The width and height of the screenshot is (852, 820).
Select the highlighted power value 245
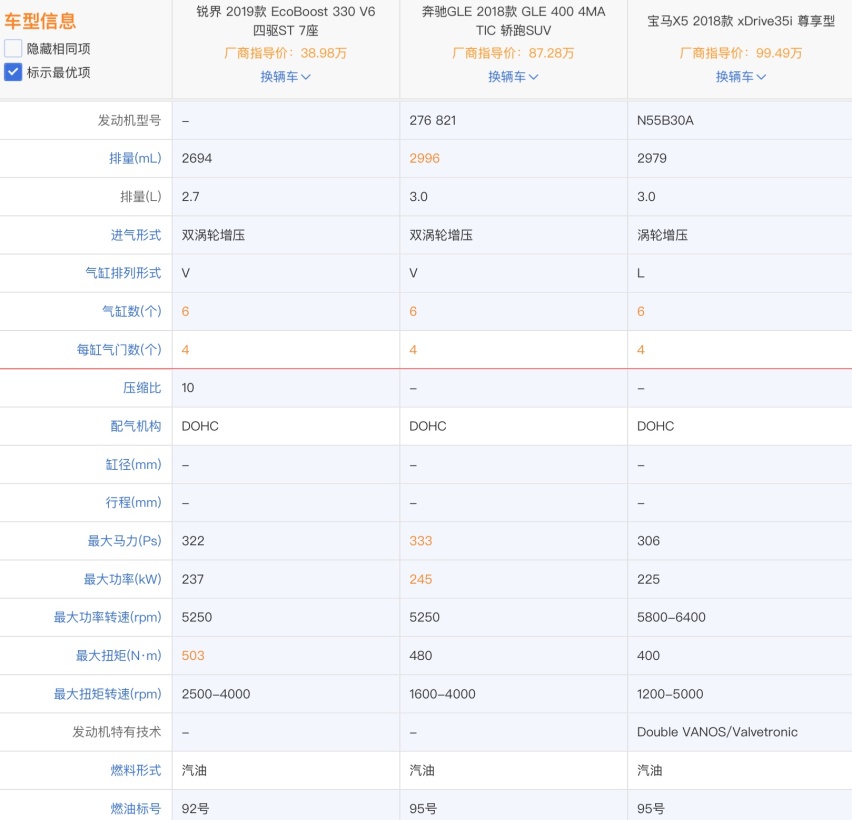421,579
